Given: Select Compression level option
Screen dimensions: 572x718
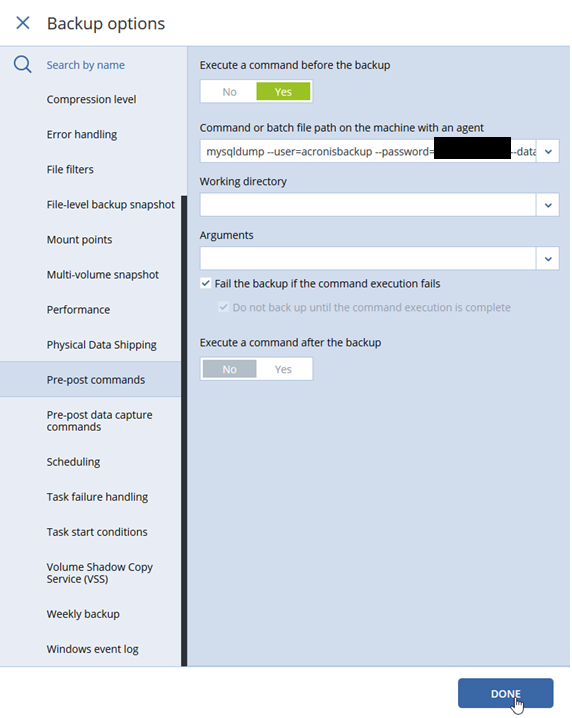Looking at the screenshot, I should coord(91,99).
